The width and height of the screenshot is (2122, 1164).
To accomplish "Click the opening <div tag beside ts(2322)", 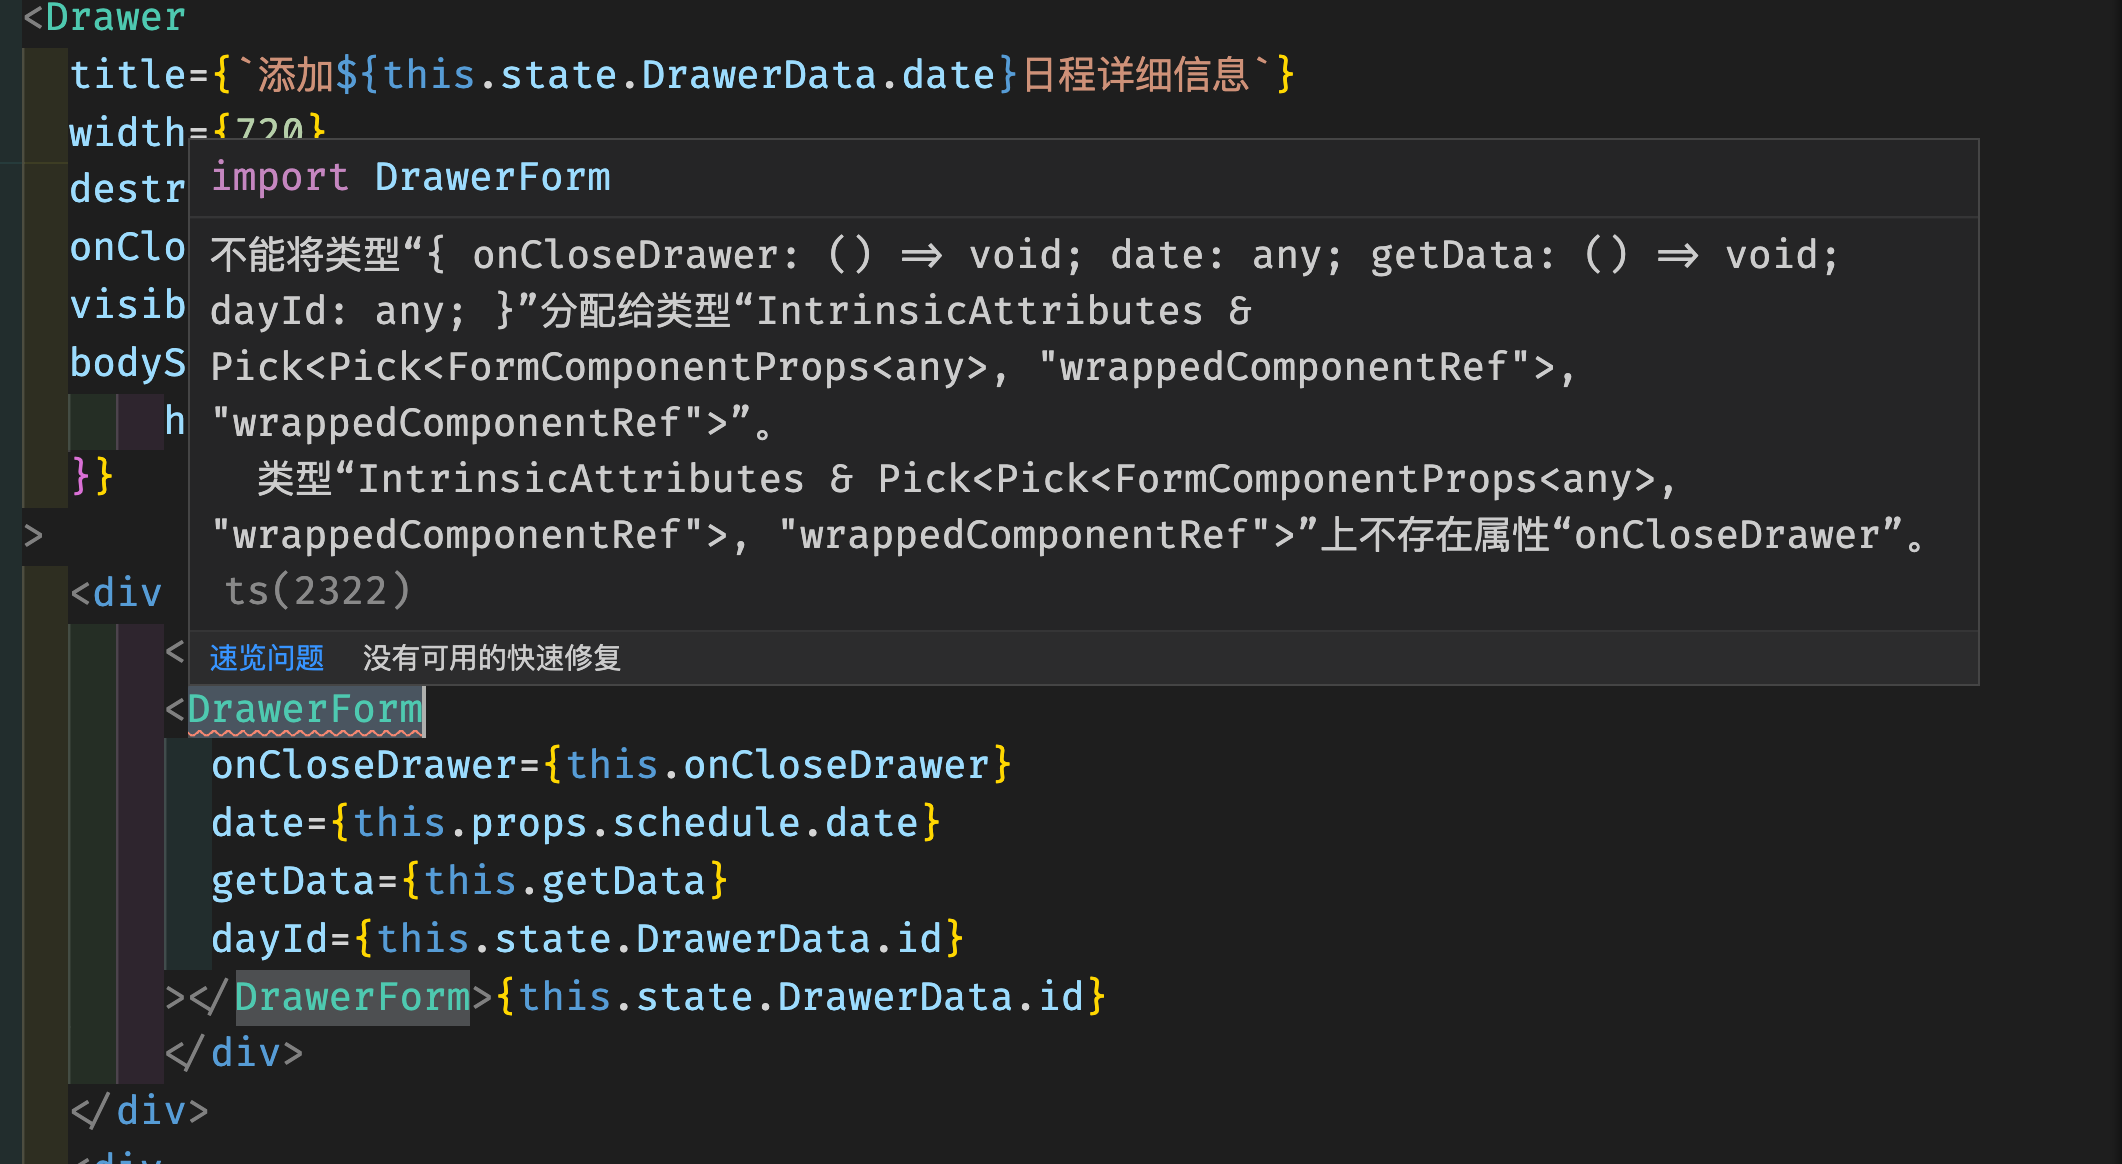I will tap(116, 593).
